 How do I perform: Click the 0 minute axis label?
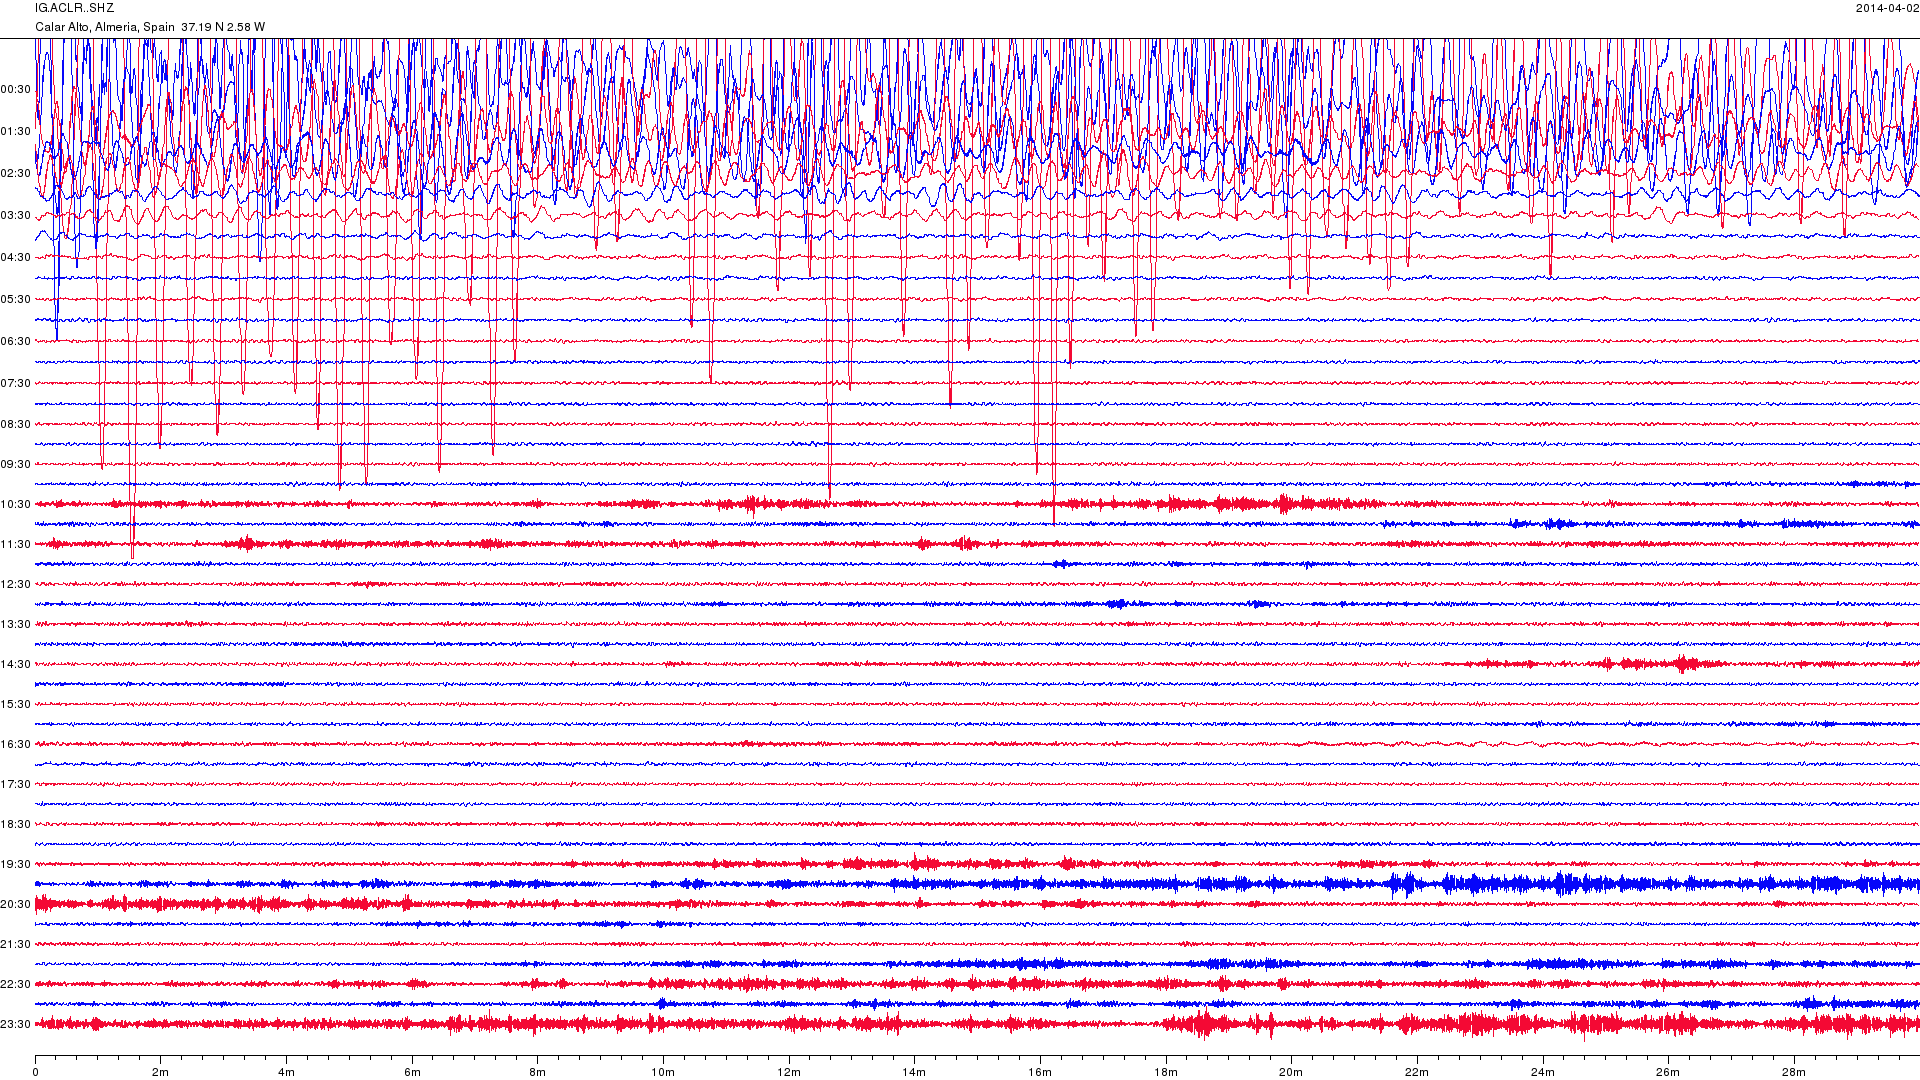[x=35, y=1073]
